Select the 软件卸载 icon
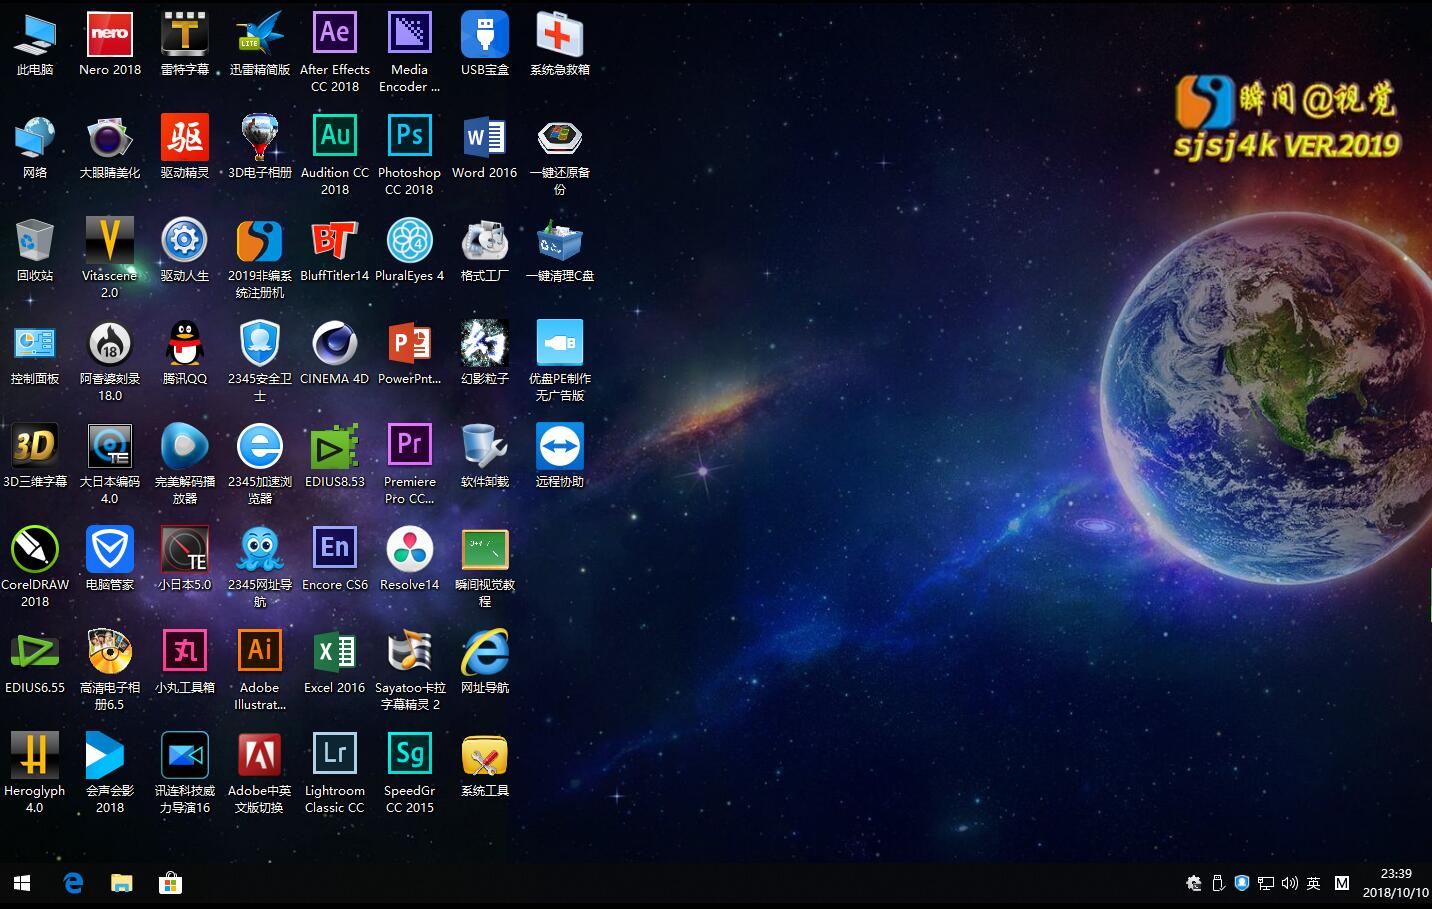This screenshot has width=1432, height=909. tap(485, 446)
